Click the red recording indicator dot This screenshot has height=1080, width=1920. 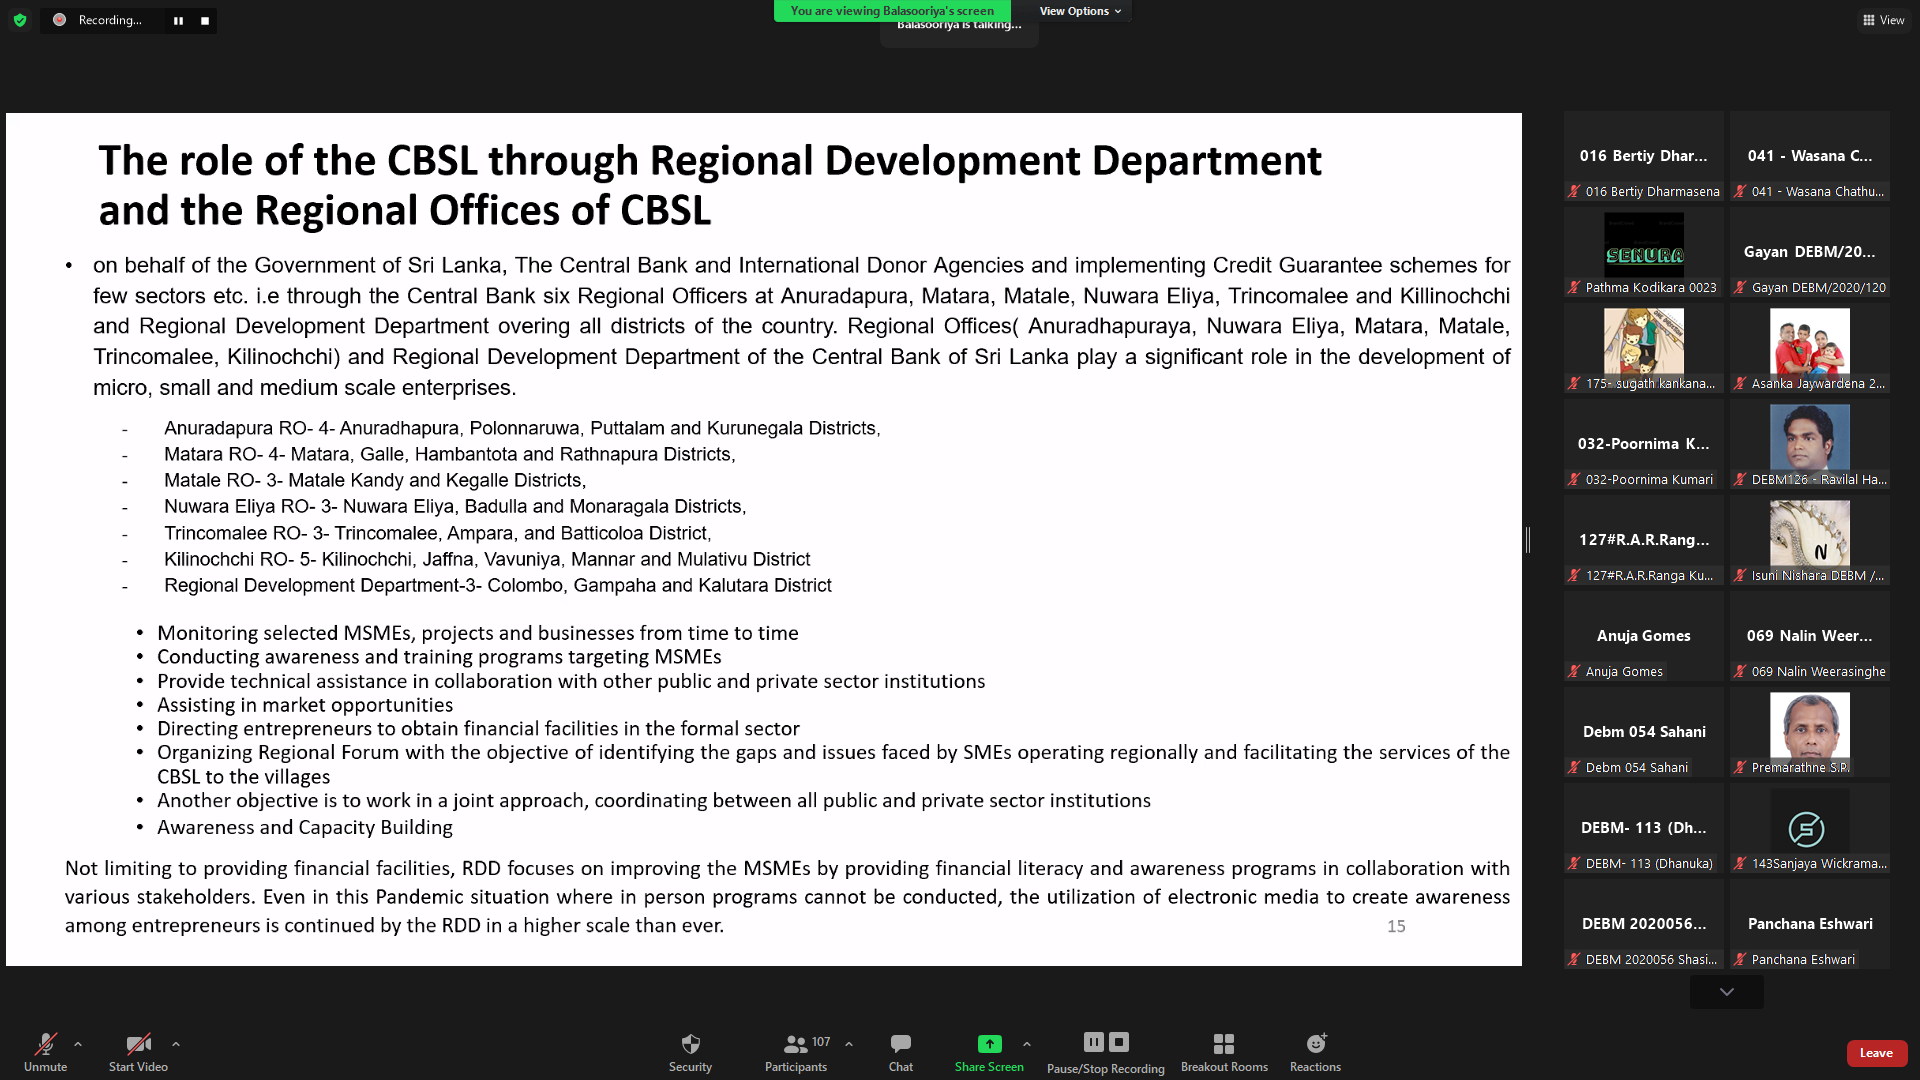coord(60,20)
